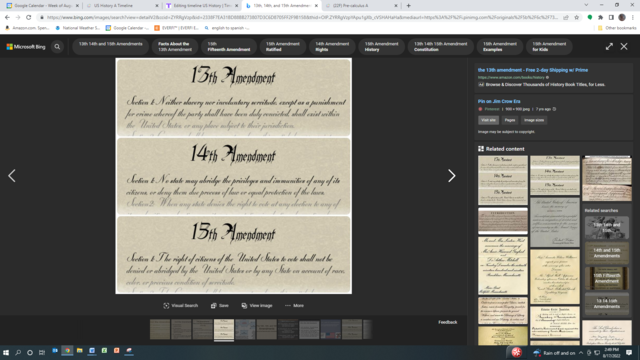The width and height of the screenshot is (640, 360).
Task: Open Task View in taskbar
Action: [42, 352]
